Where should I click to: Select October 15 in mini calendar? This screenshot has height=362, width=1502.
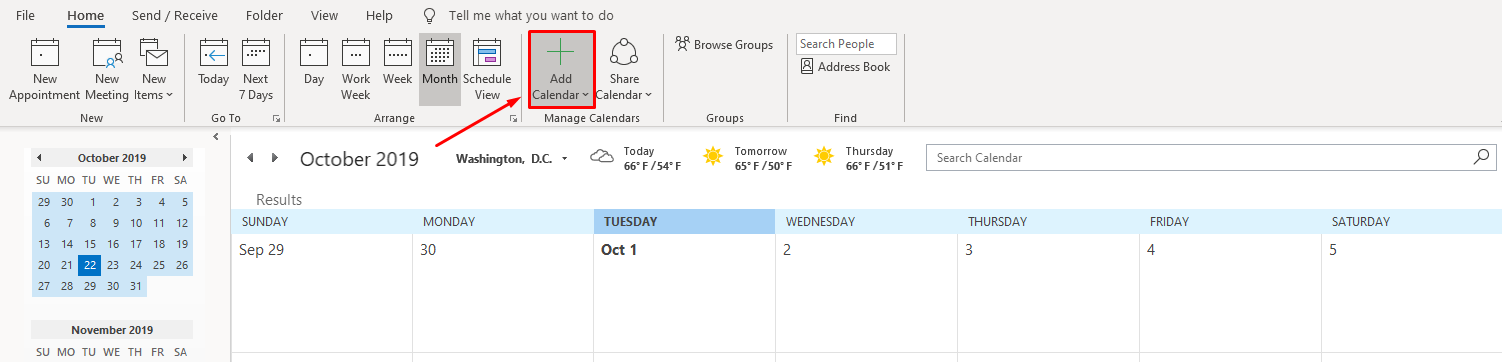90,244
